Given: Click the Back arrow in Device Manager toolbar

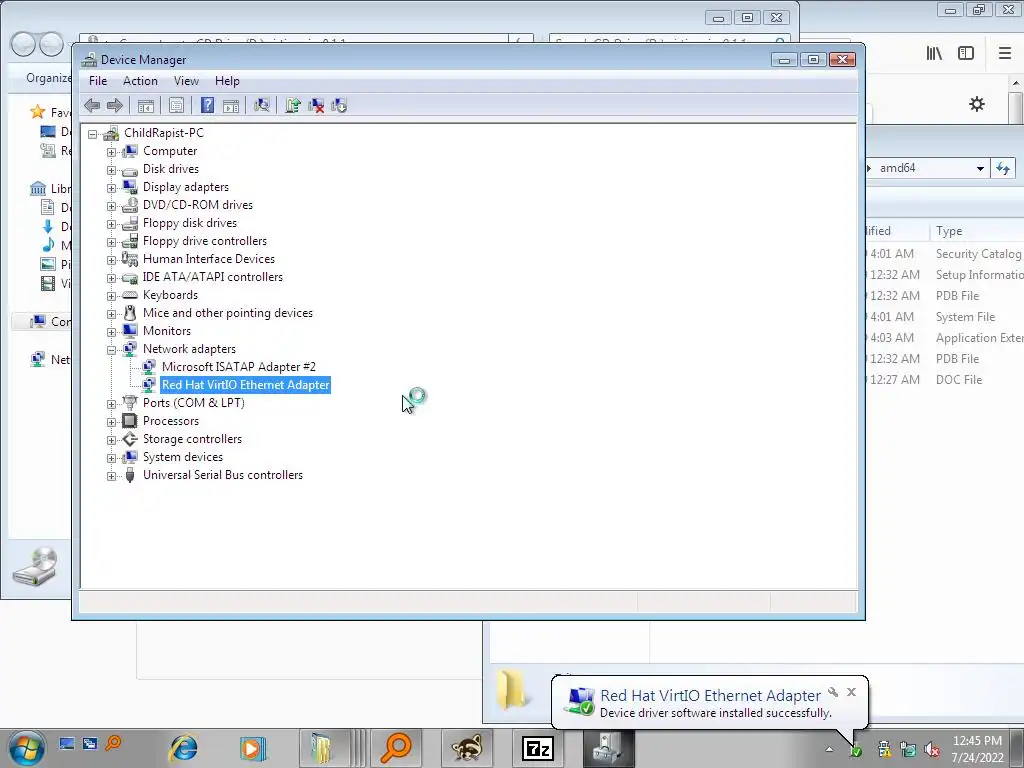Looking at the screenshot, I should coord(92,105).
